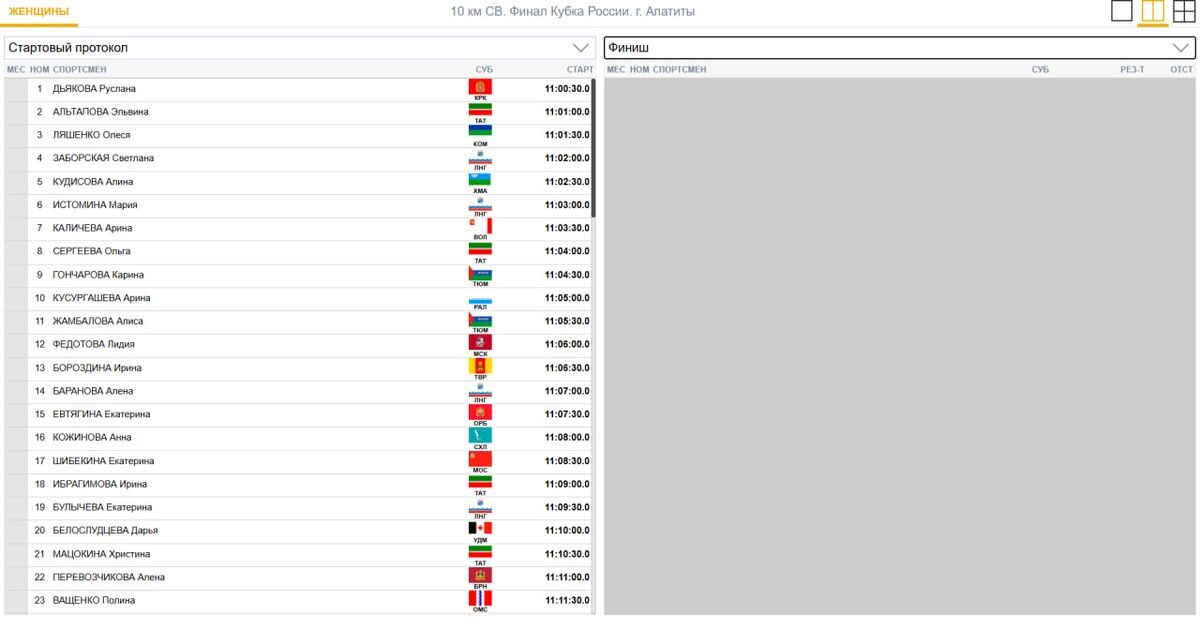Click the race title 10 км СВ. Финал Кубка России

click(x=572, y=12)
